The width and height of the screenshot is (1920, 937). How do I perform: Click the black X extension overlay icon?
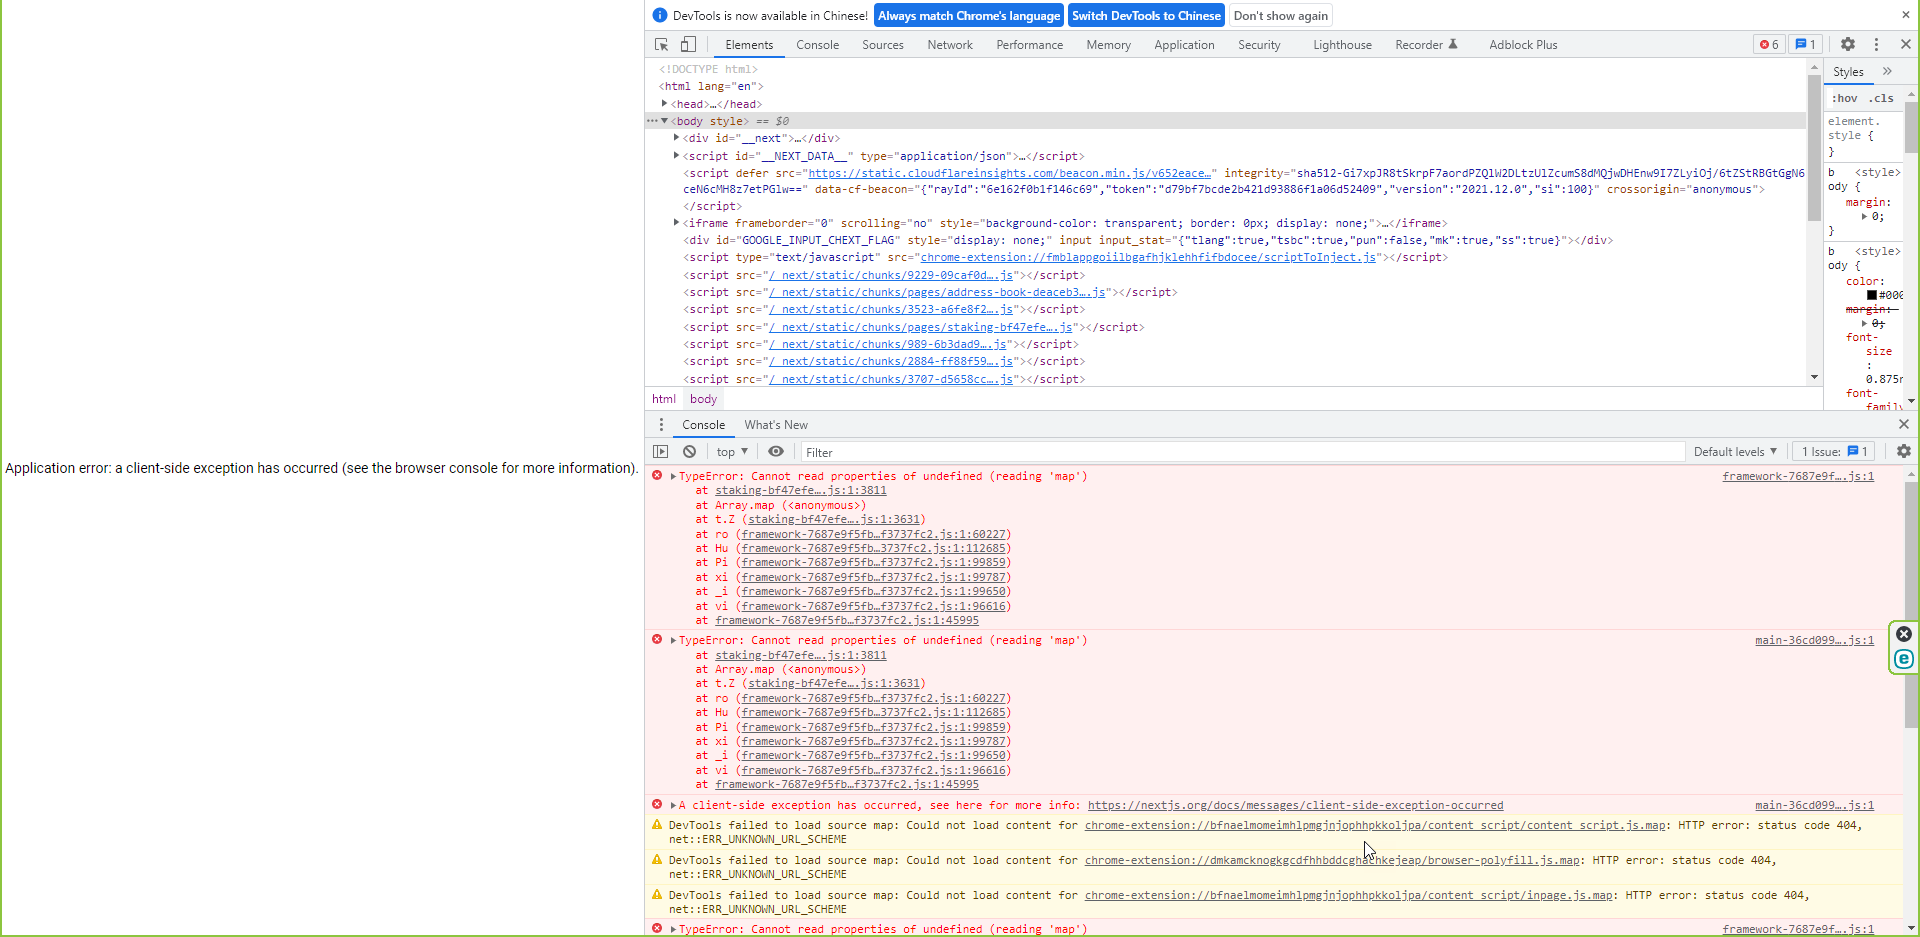coord(1904,634)
